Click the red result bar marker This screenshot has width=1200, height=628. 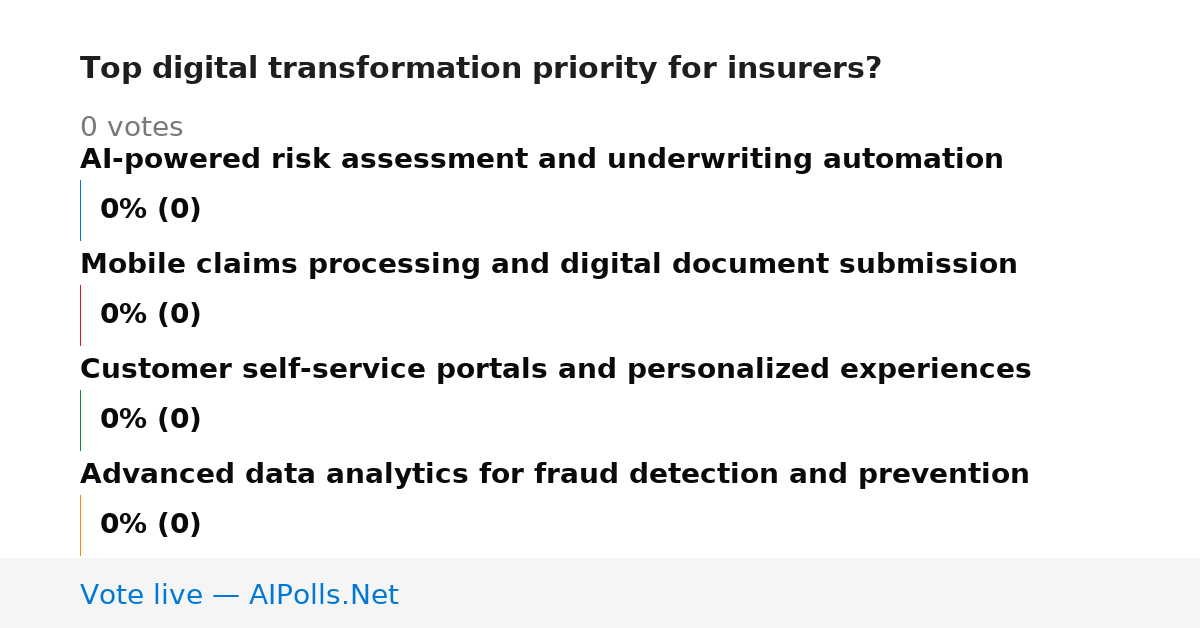(x=81, y=315)
